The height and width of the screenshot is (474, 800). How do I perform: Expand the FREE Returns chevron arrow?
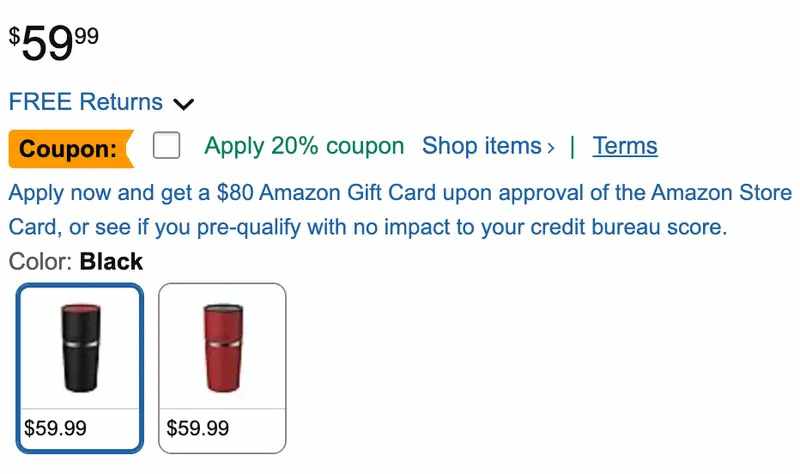click(x=183, y=103)
